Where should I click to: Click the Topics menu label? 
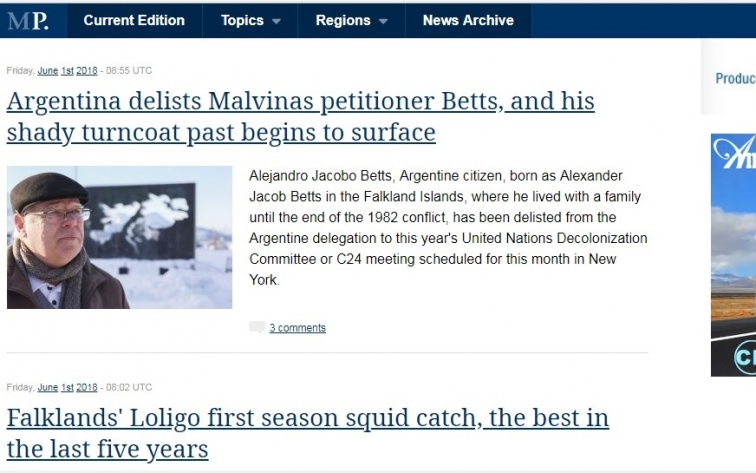(242, 20)
